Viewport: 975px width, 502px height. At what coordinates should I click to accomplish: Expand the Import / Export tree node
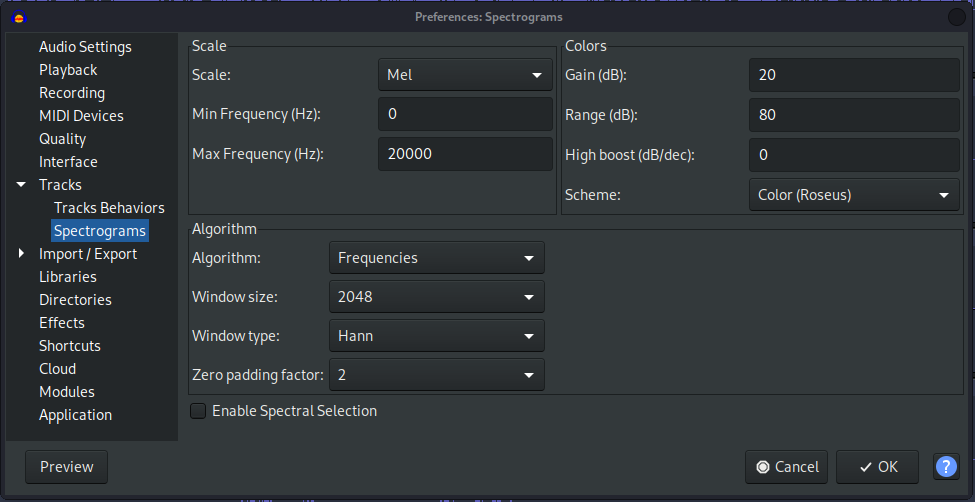(21, 254)
